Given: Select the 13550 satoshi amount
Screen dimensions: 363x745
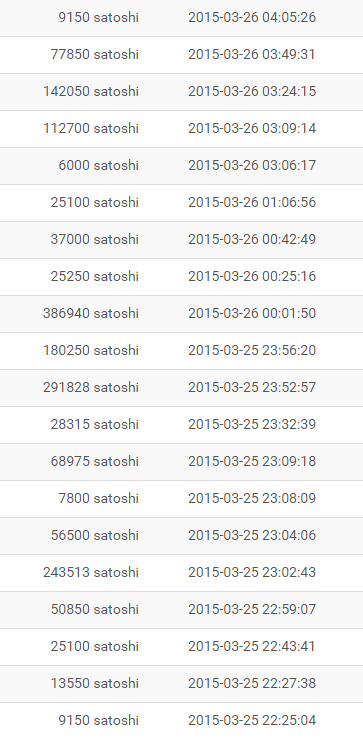Looking at the screenshot, I should 95,684.
